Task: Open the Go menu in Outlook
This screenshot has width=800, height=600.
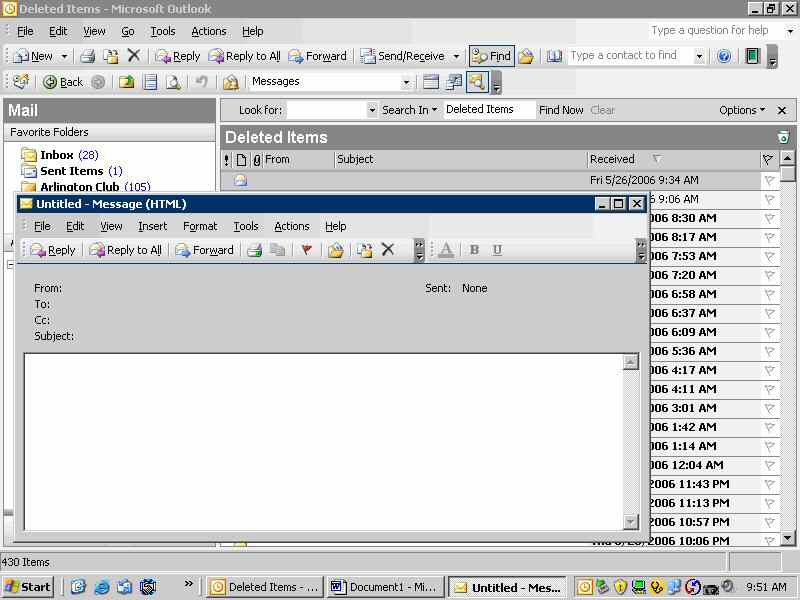Action: [x=128, y=31]
